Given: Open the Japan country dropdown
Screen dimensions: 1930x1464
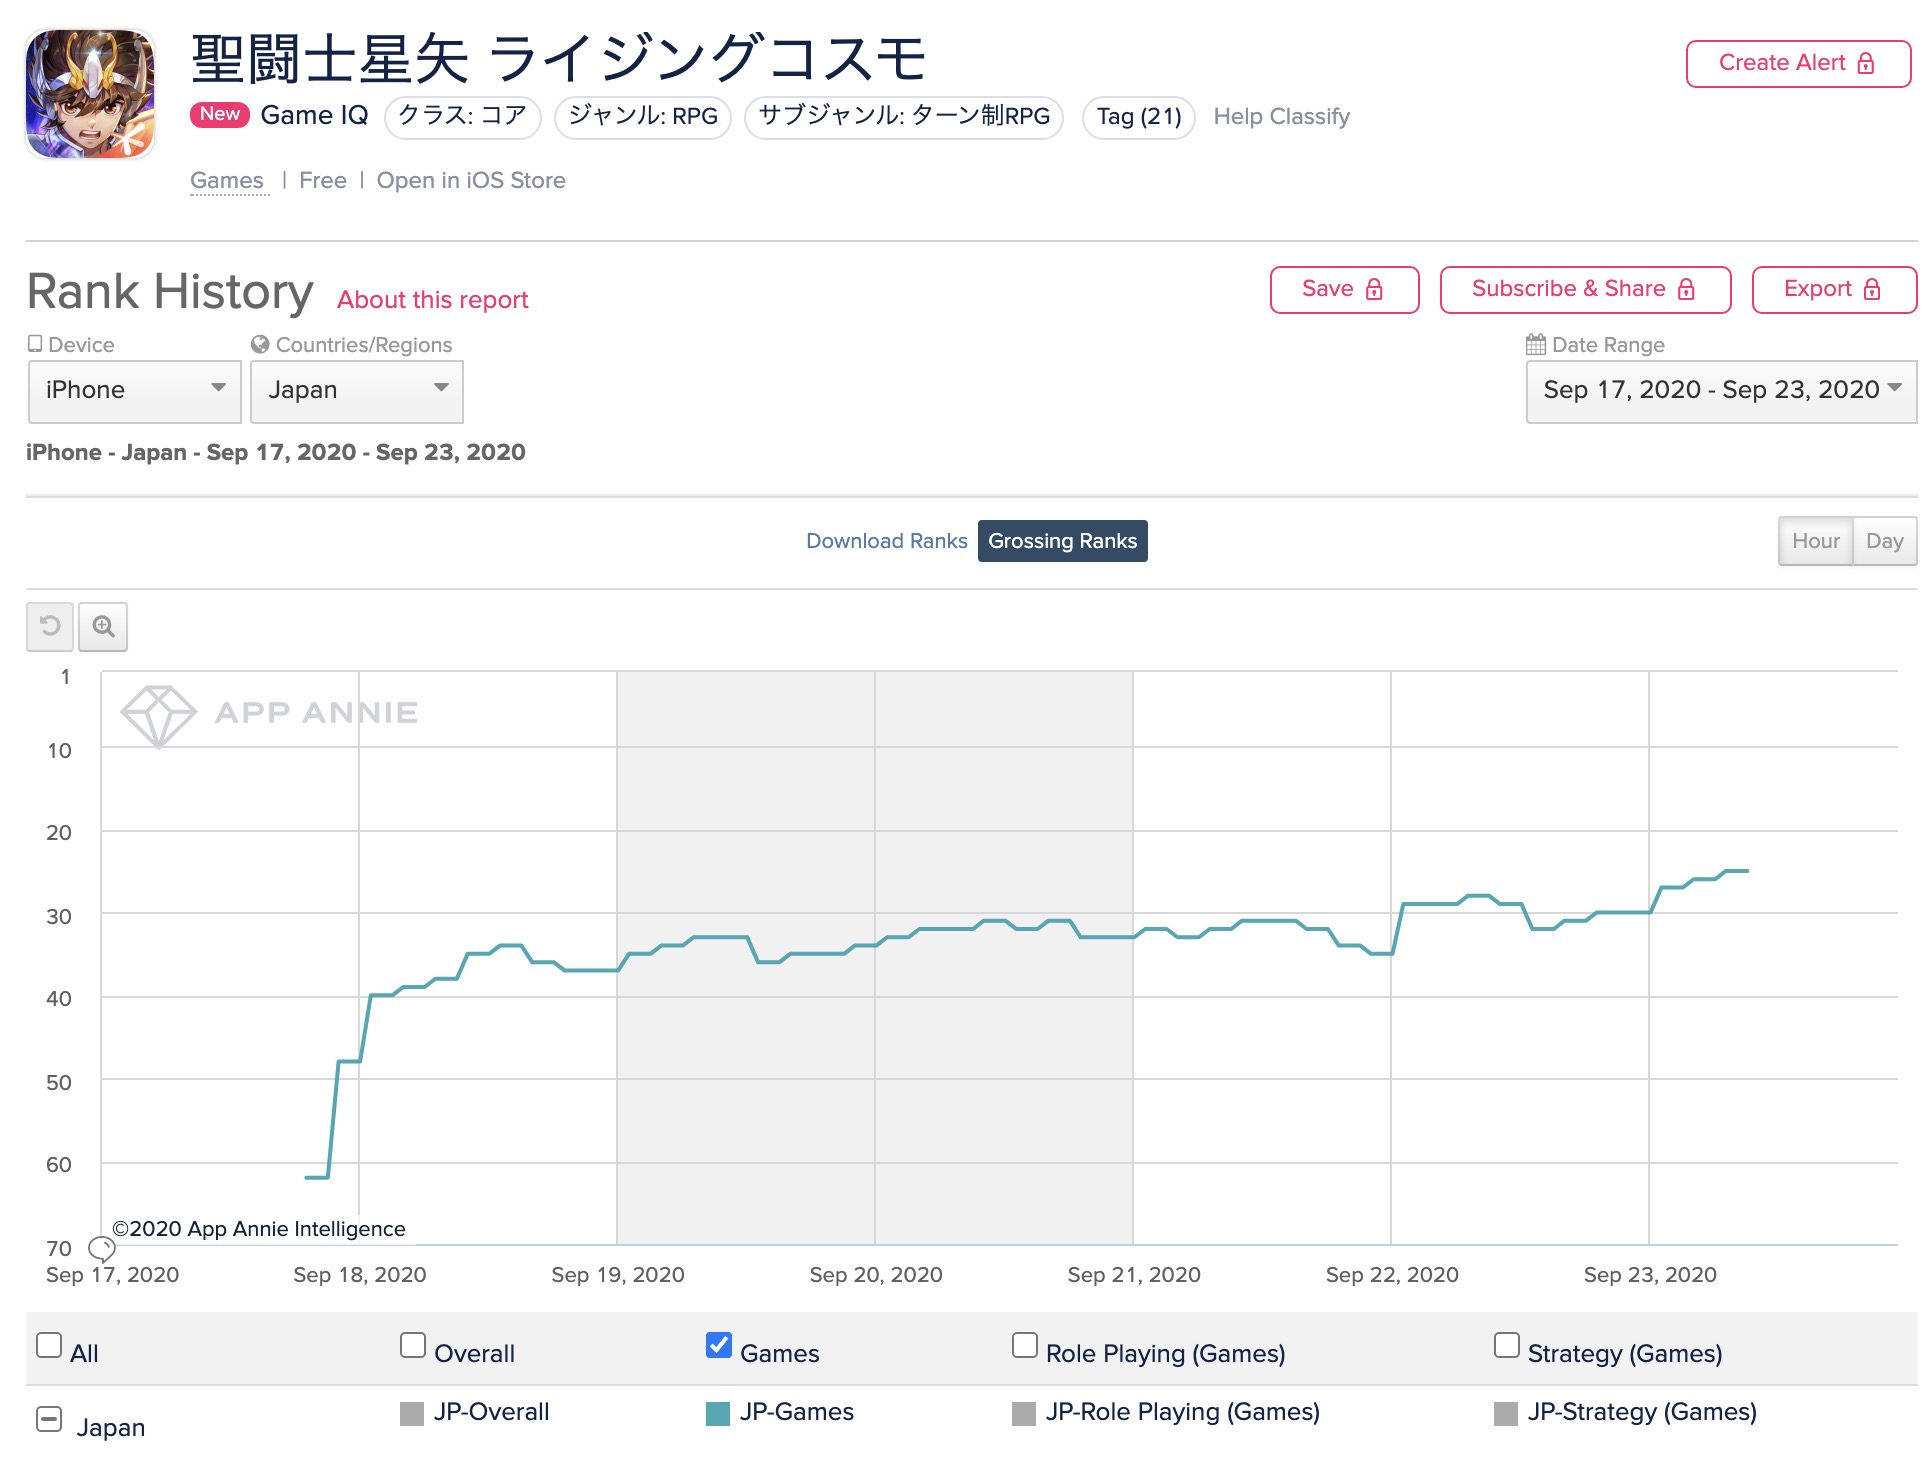Looking at the screenshot, I should (357, 391).
